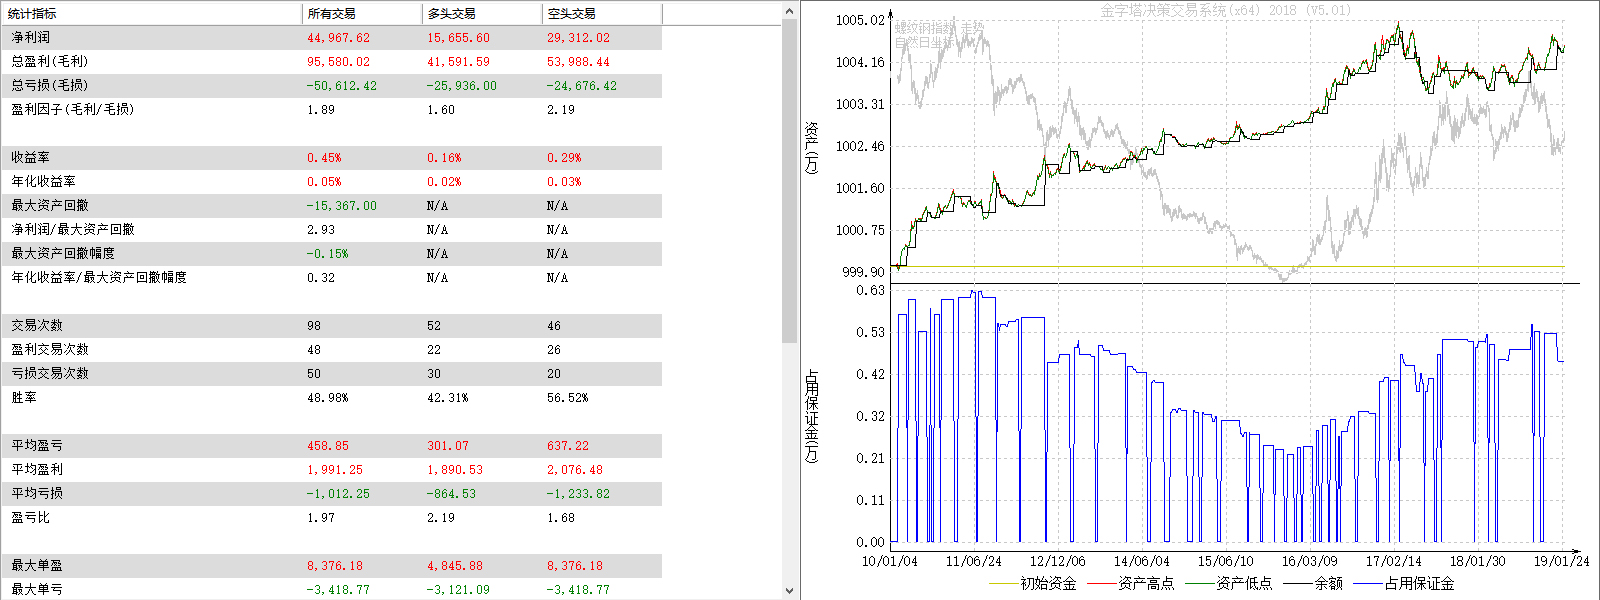Click the 胜率 row label

[24, 397]
